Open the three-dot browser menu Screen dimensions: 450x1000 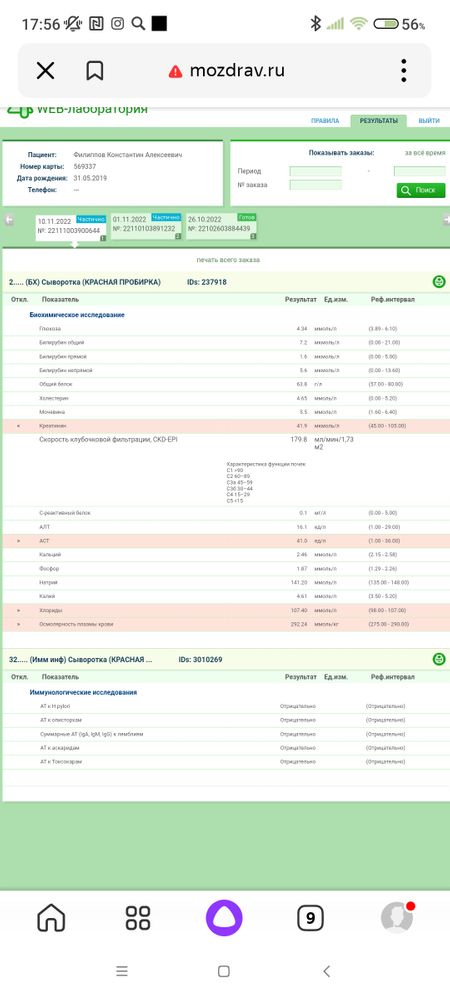[404, 70]
